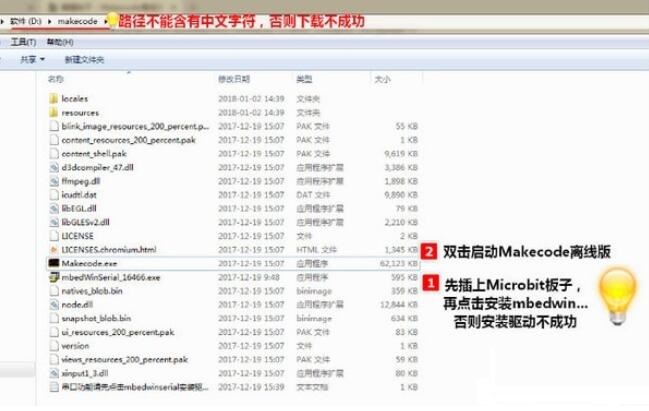The width and height of the screenshot is (649, 411).
Task: Open the Share (共享) dropdown
Action: tap(32, 60)
